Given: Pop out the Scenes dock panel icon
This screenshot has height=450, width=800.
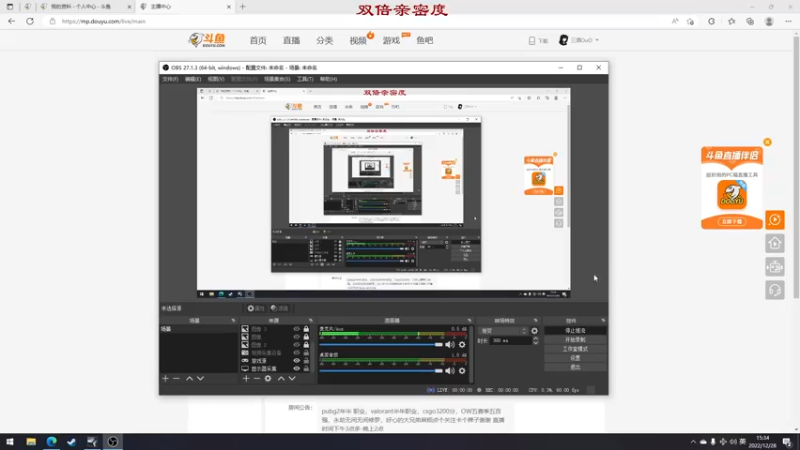Looking at the screenshot, I should (233, 320).
